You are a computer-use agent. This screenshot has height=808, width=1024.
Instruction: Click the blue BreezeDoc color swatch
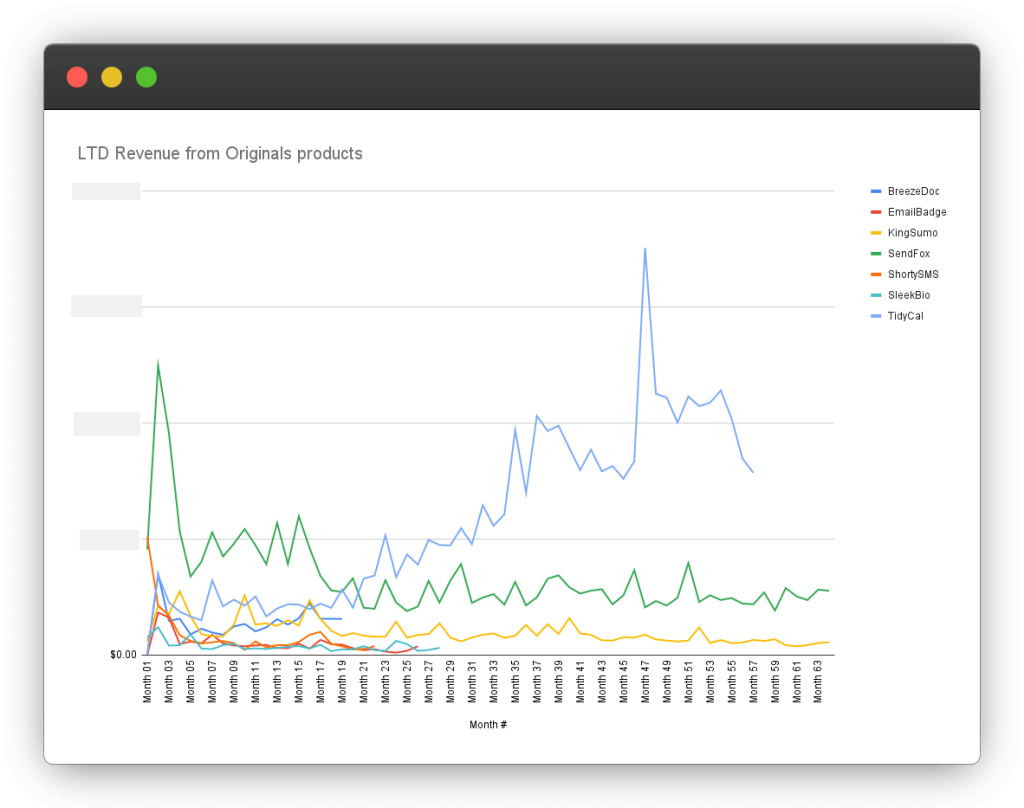(x=875, y=191)
